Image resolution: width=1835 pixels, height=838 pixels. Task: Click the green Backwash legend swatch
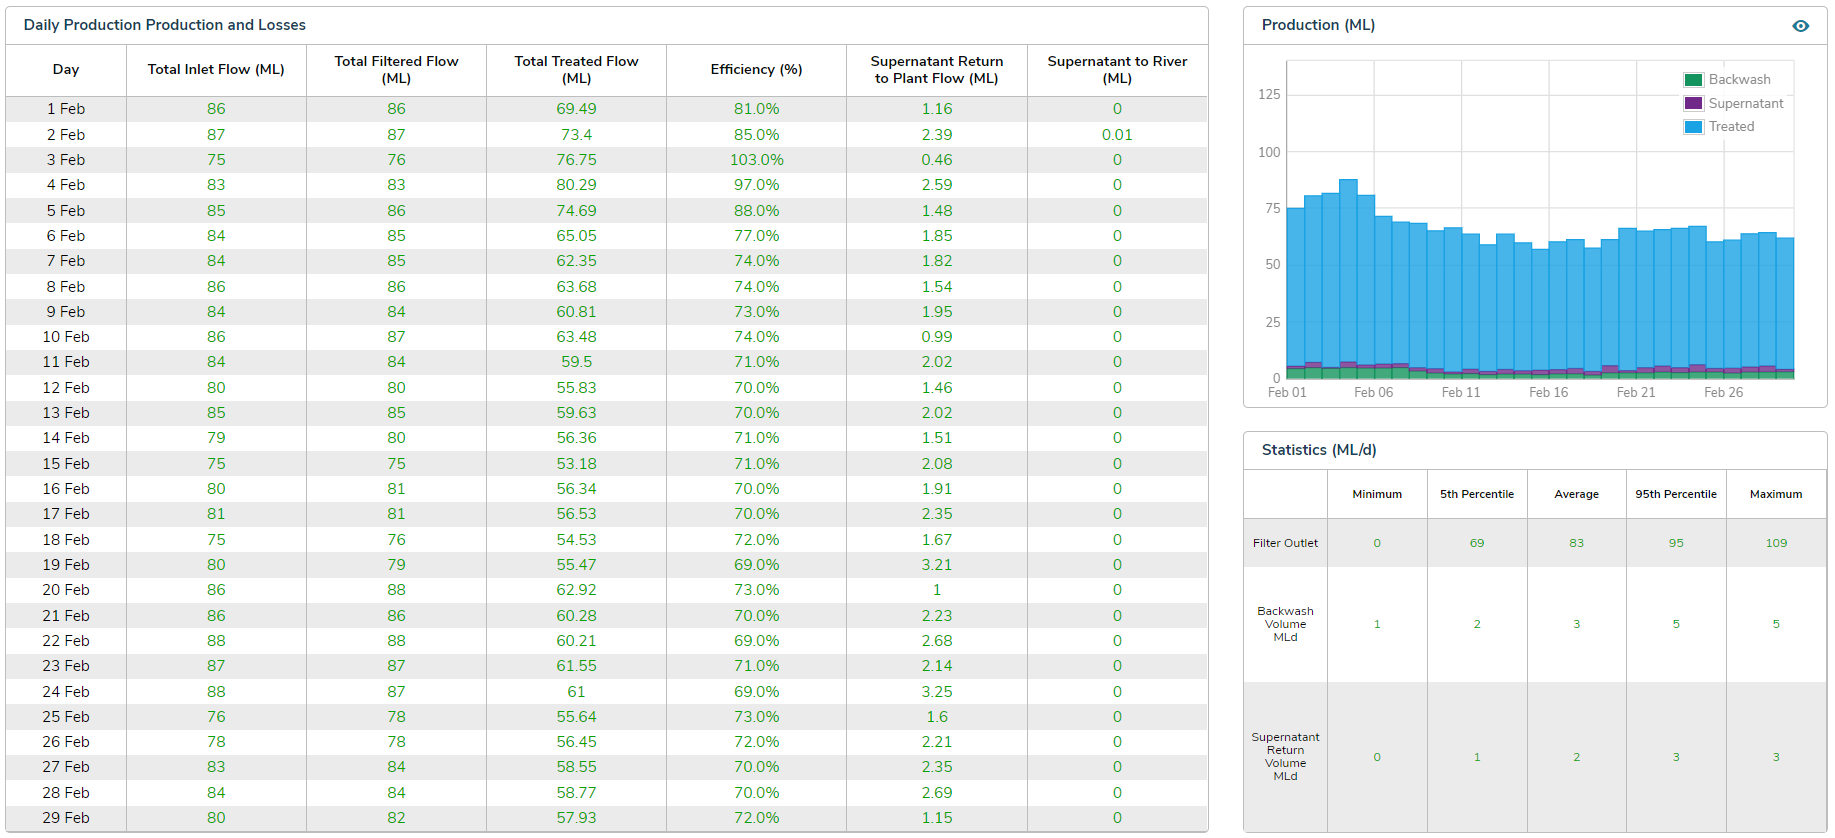click(1693, 80)
